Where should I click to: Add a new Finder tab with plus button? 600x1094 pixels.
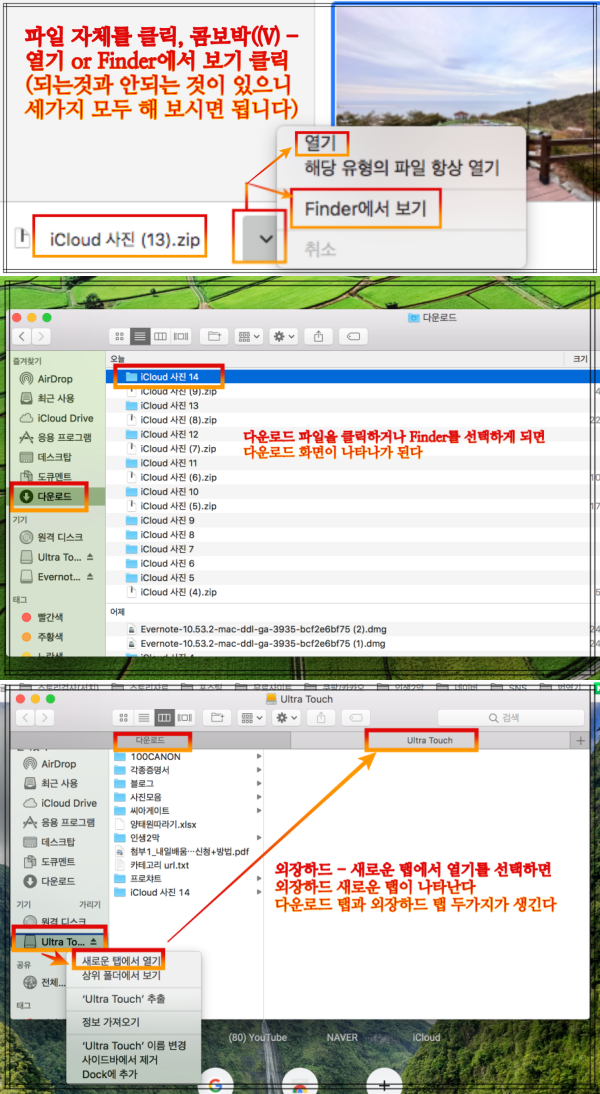pyautogui.click(x=580, y=740)
